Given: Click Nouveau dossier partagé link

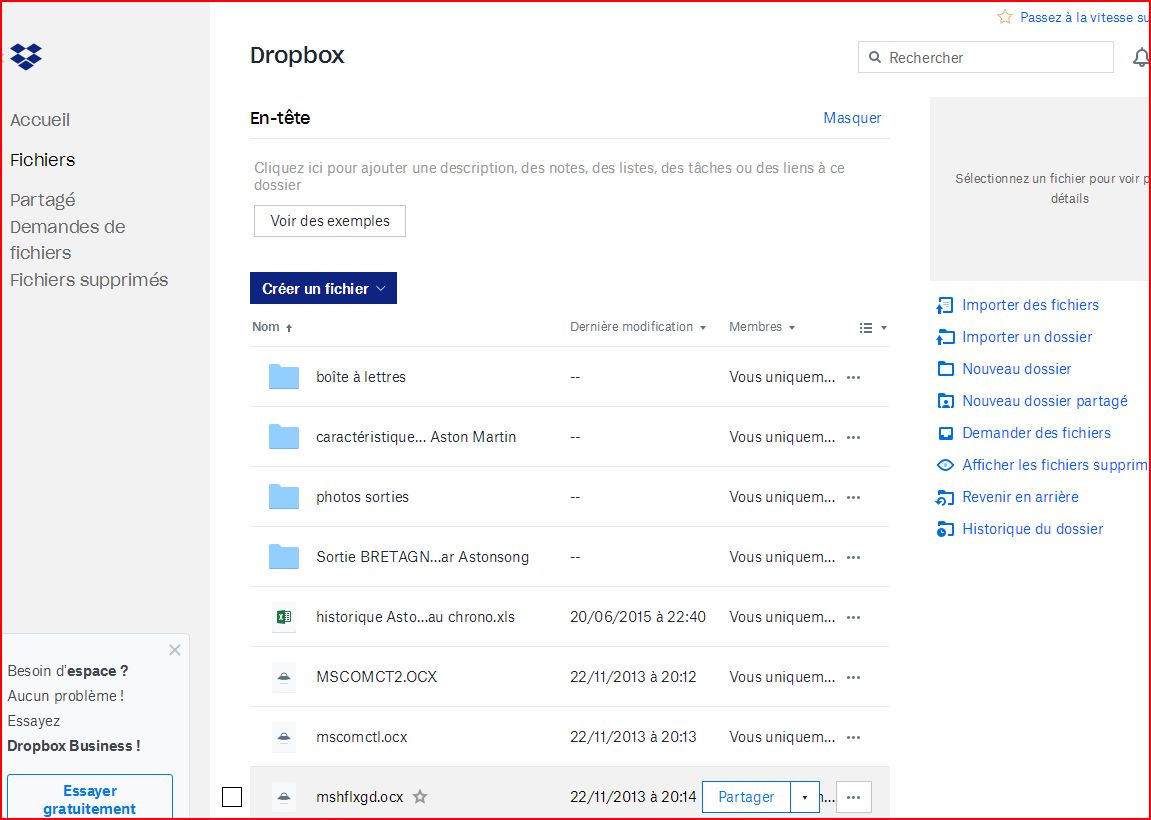Looking at the screenshot, I should click(x=1045, y=401).
